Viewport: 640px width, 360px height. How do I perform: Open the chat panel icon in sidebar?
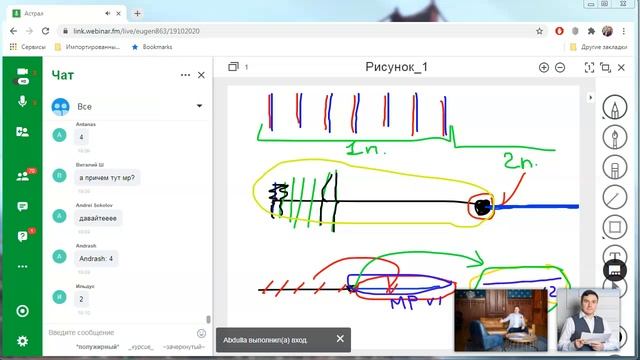(x=22, y=206)
